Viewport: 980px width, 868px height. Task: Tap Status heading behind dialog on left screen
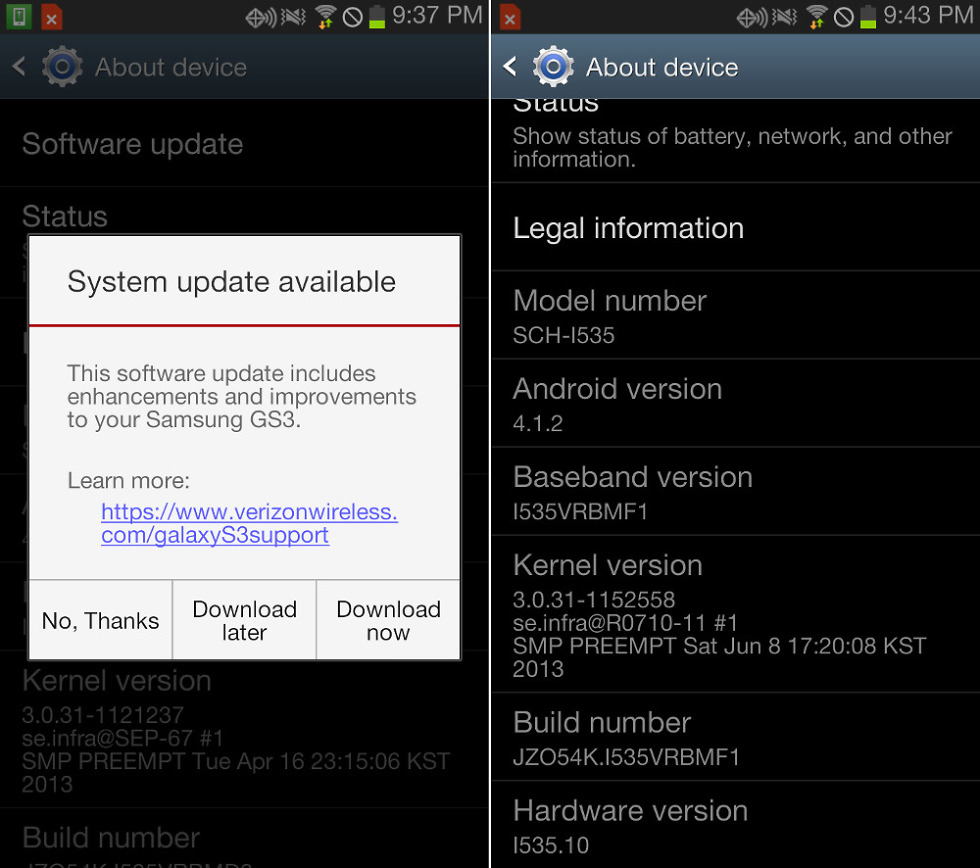(65, 216)
